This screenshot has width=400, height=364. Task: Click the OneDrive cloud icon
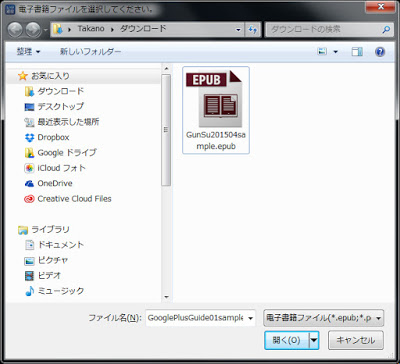tap(29, 184)
